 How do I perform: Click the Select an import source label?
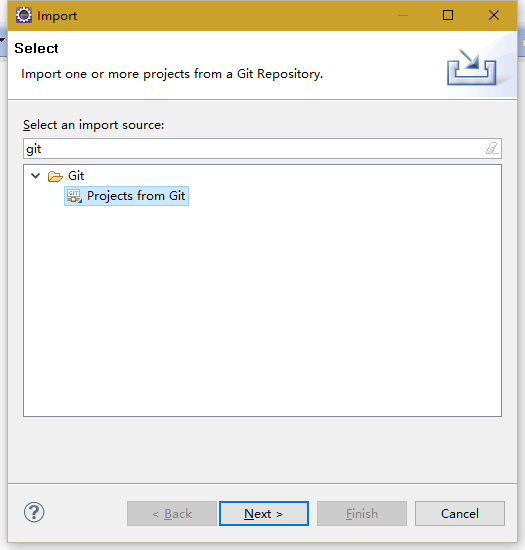[x=94, y=125]
